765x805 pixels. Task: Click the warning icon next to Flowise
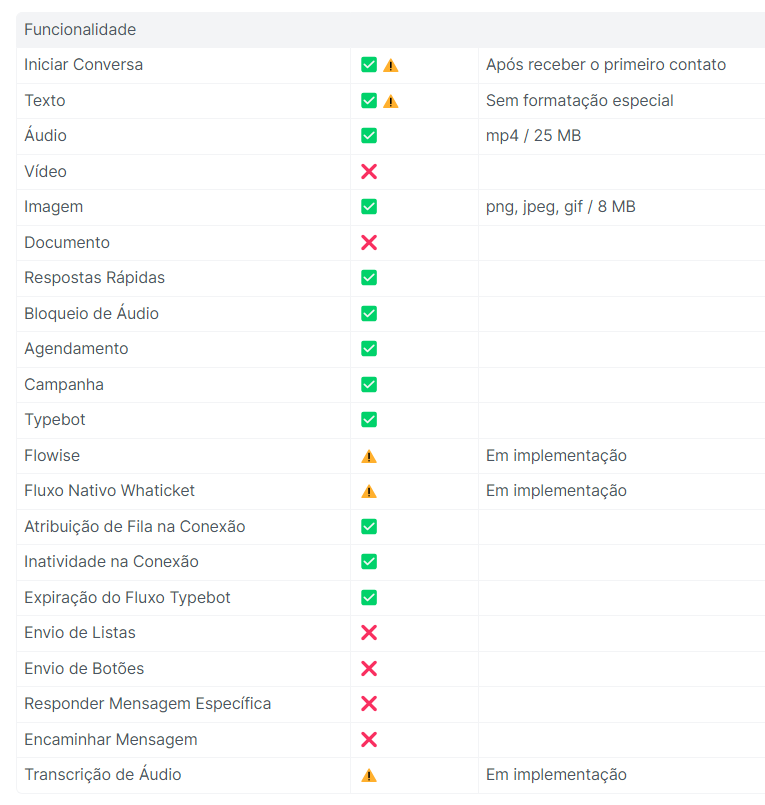(x=369, y=456)
